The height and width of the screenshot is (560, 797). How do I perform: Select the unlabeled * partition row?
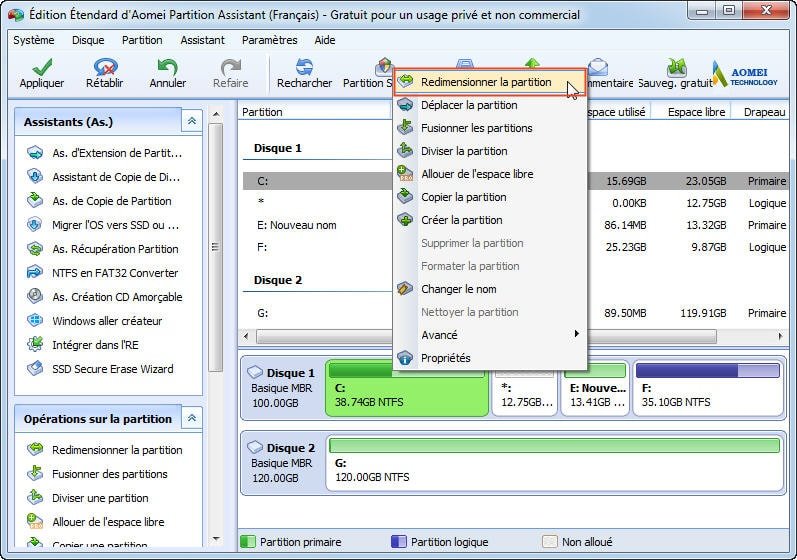coord(515,203)
